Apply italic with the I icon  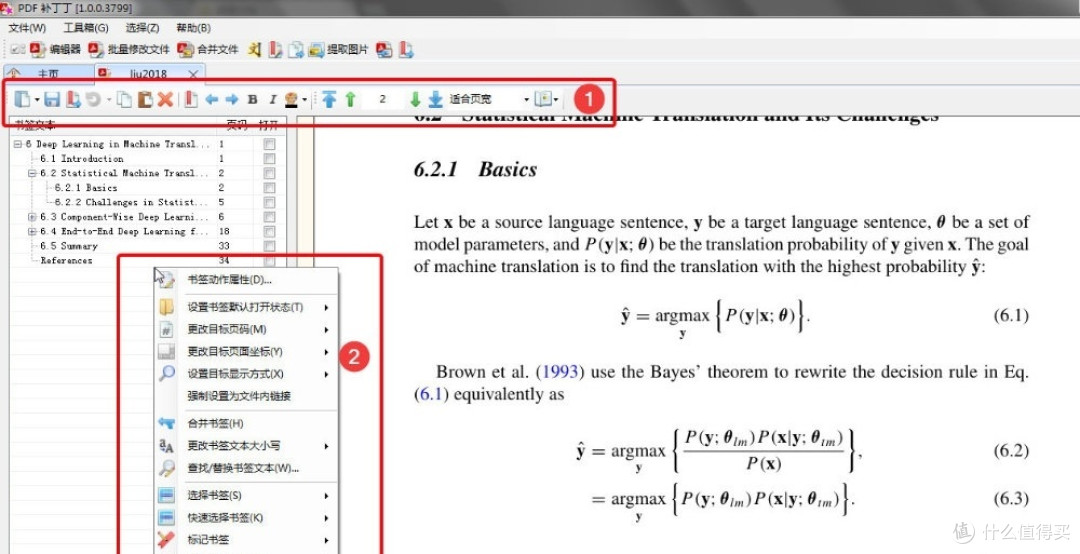point(271,99)
